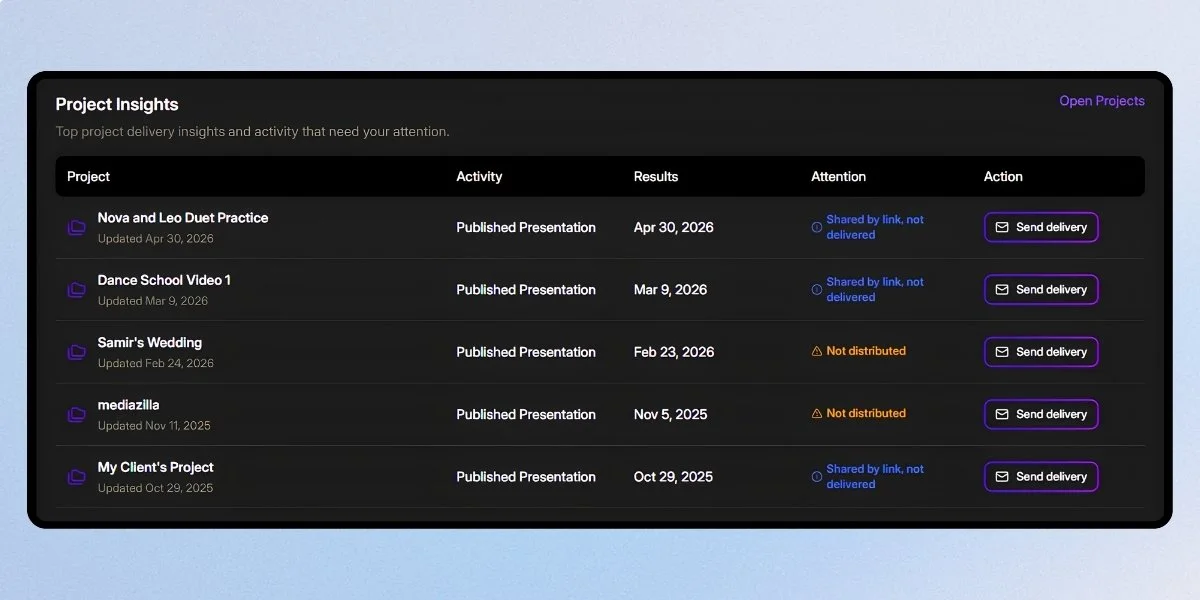Click the Activity column header
Image resolution: width=1200 pixels, height=600 pixels.
(x=479, y=177)
